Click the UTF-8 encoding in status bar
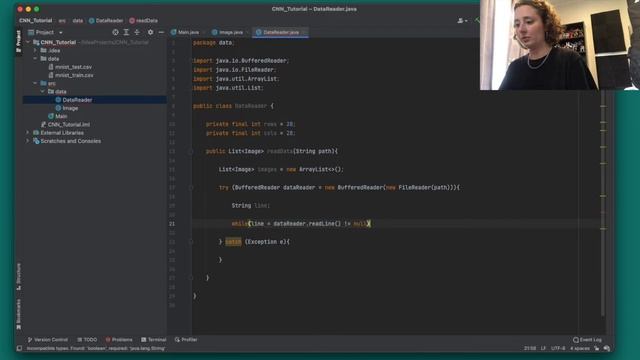640x360 pixels. (x=558, y=348)
